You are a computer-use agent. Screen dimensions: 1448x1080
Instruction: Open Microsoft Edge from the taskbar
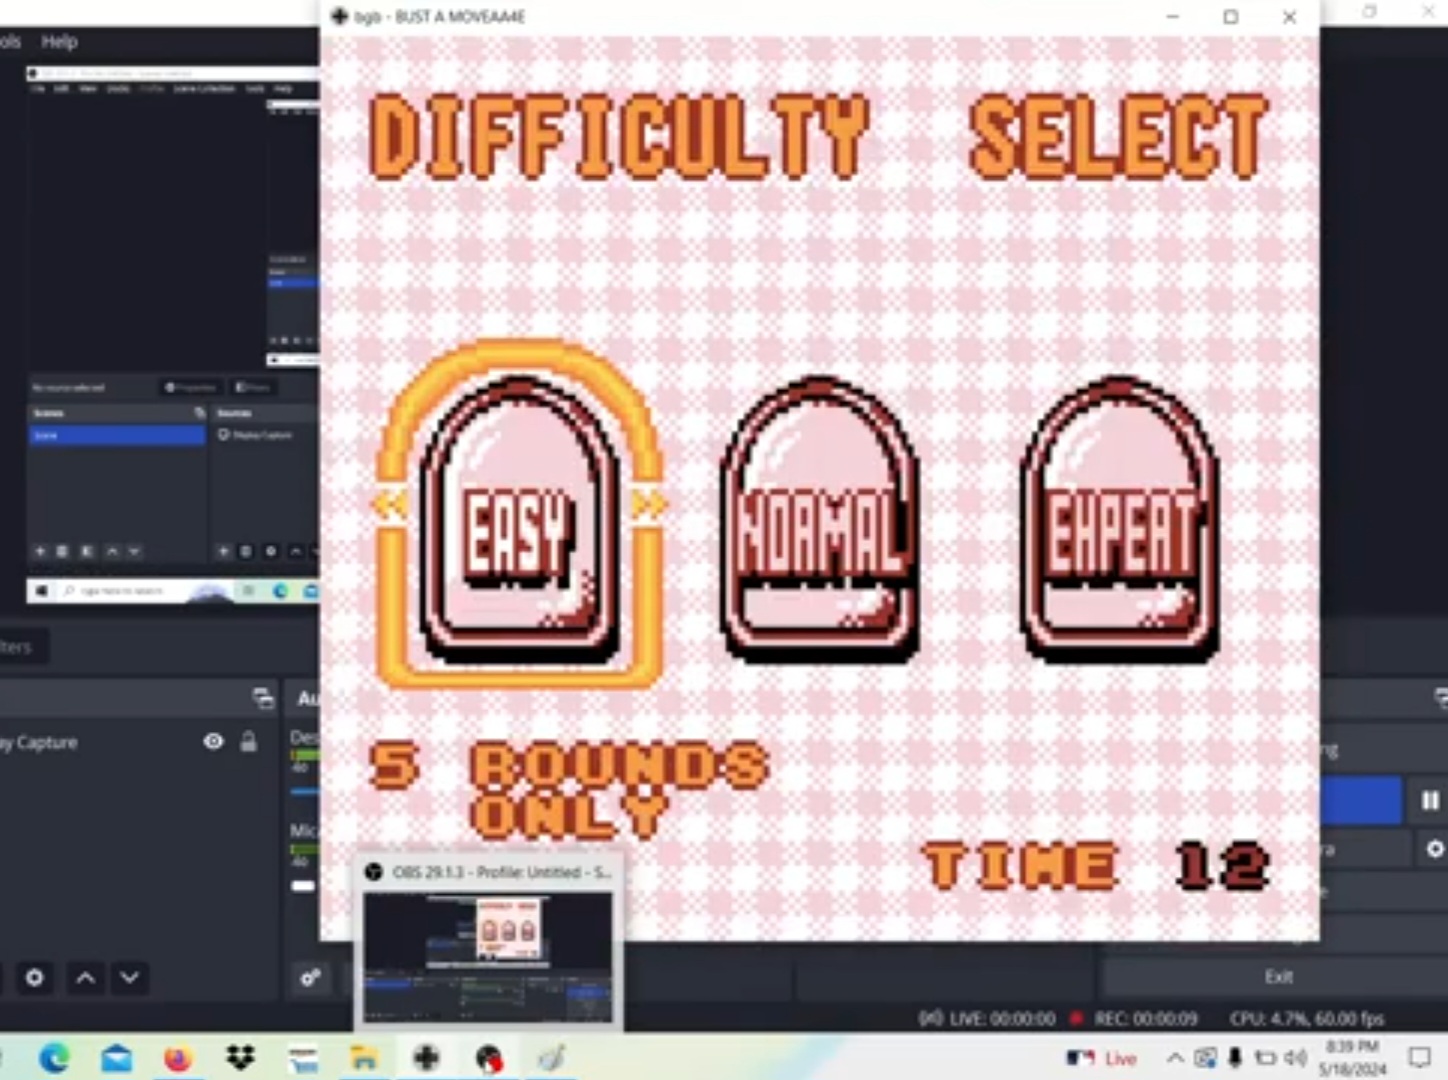(54, 1057)
